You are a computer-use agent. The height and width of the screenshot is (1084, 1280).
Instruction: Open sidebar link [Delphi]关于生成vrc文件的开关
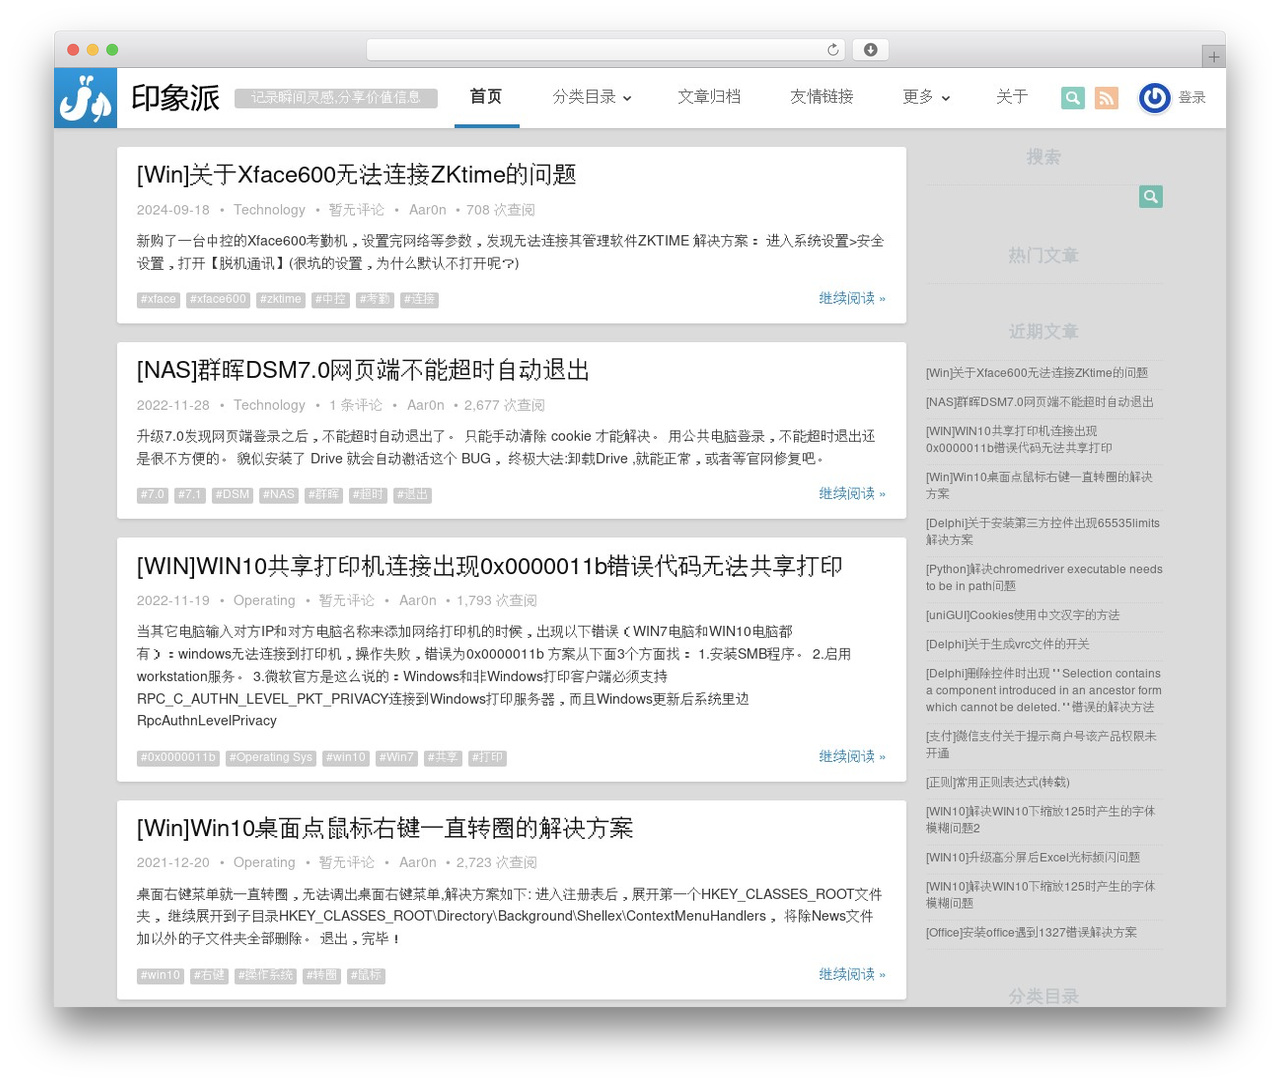tap(1008, 644)
